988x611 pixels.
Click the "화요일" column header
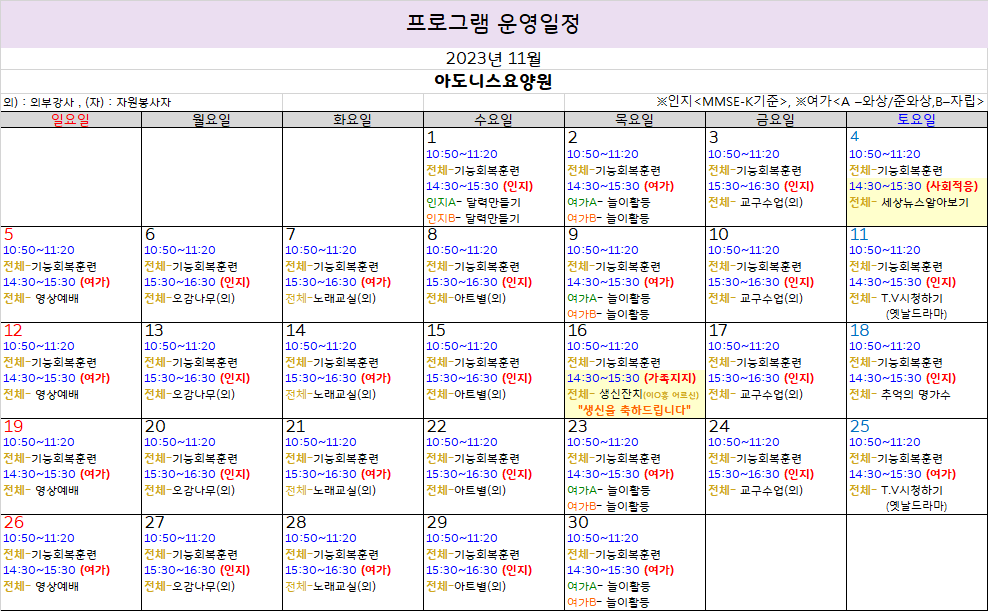tap(353, 120)
